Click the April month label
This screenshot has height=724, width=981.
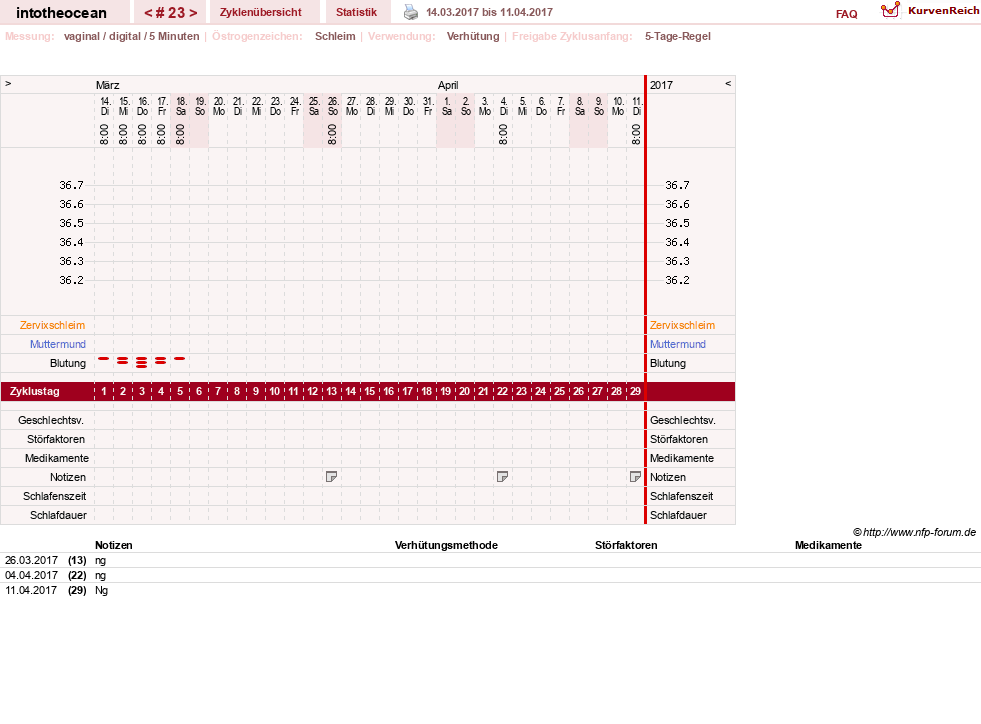(x=448, y=85)
